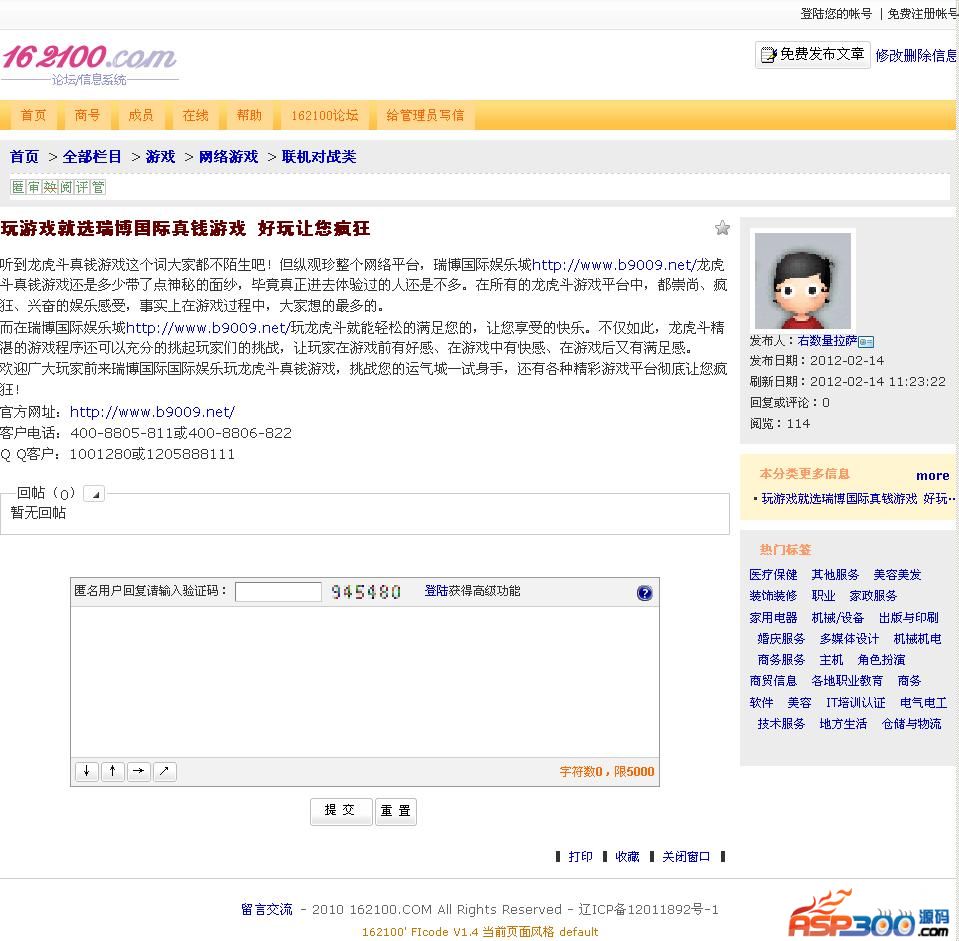Click the blue help question-mark icon

(x=644, y=592)
